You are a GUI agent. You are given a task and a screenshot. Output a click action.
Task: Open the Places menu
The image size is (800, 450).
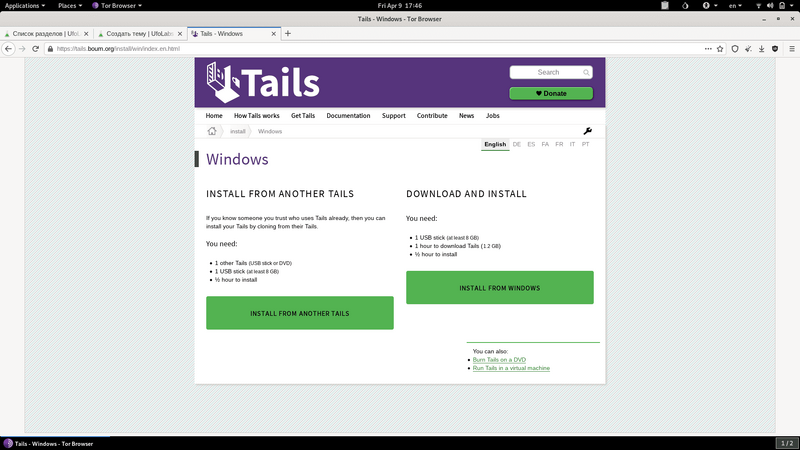coord(70,6)
